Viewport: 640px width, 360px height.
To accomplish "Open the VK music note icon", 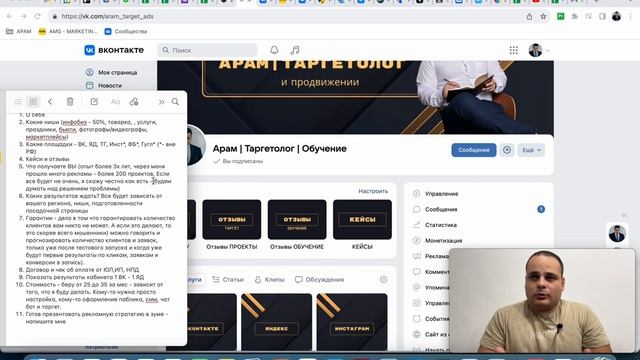I will [295, 50].
